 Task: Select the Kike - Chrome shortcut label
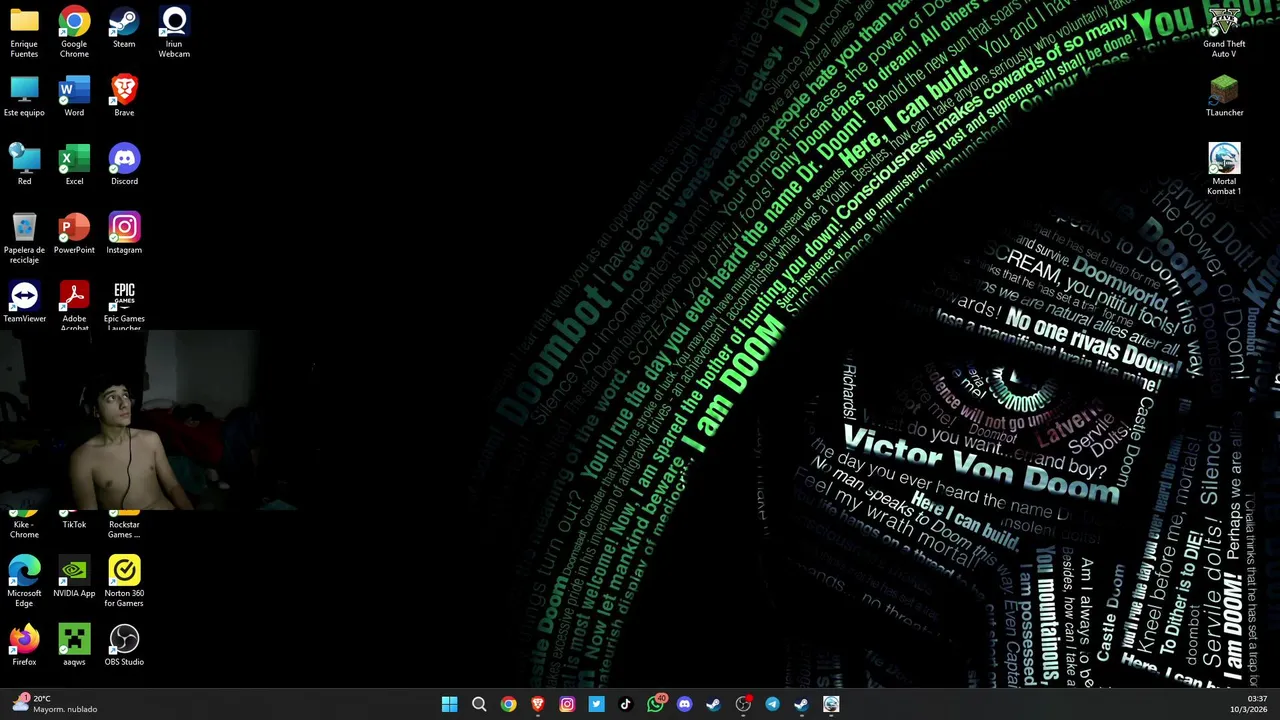coord(24,529)
